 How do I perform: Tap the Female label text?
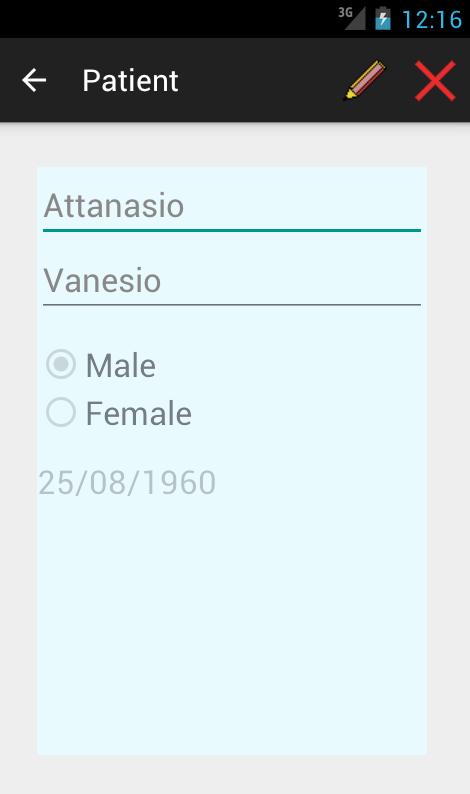(139, 413)
